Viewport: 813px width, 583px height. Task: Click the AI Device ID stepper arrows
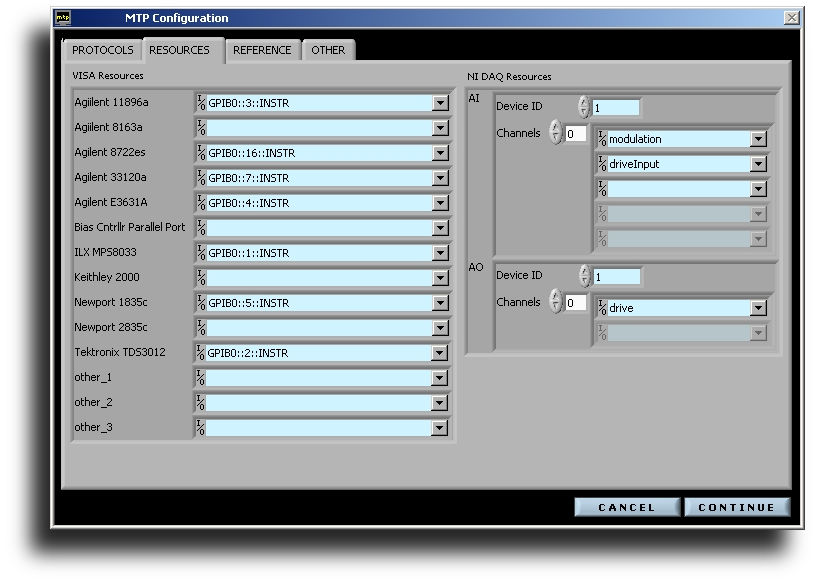point(584,107)
